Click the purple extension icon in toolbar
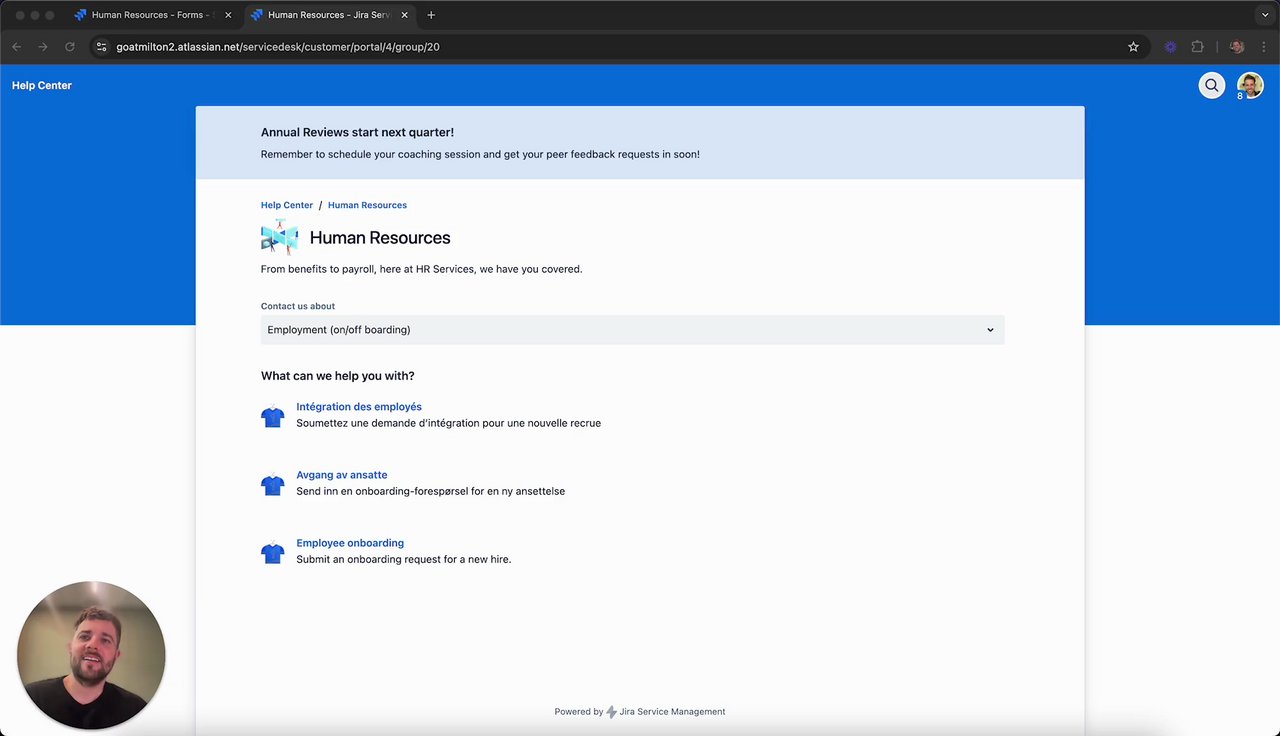 [x=1170, y=47]
